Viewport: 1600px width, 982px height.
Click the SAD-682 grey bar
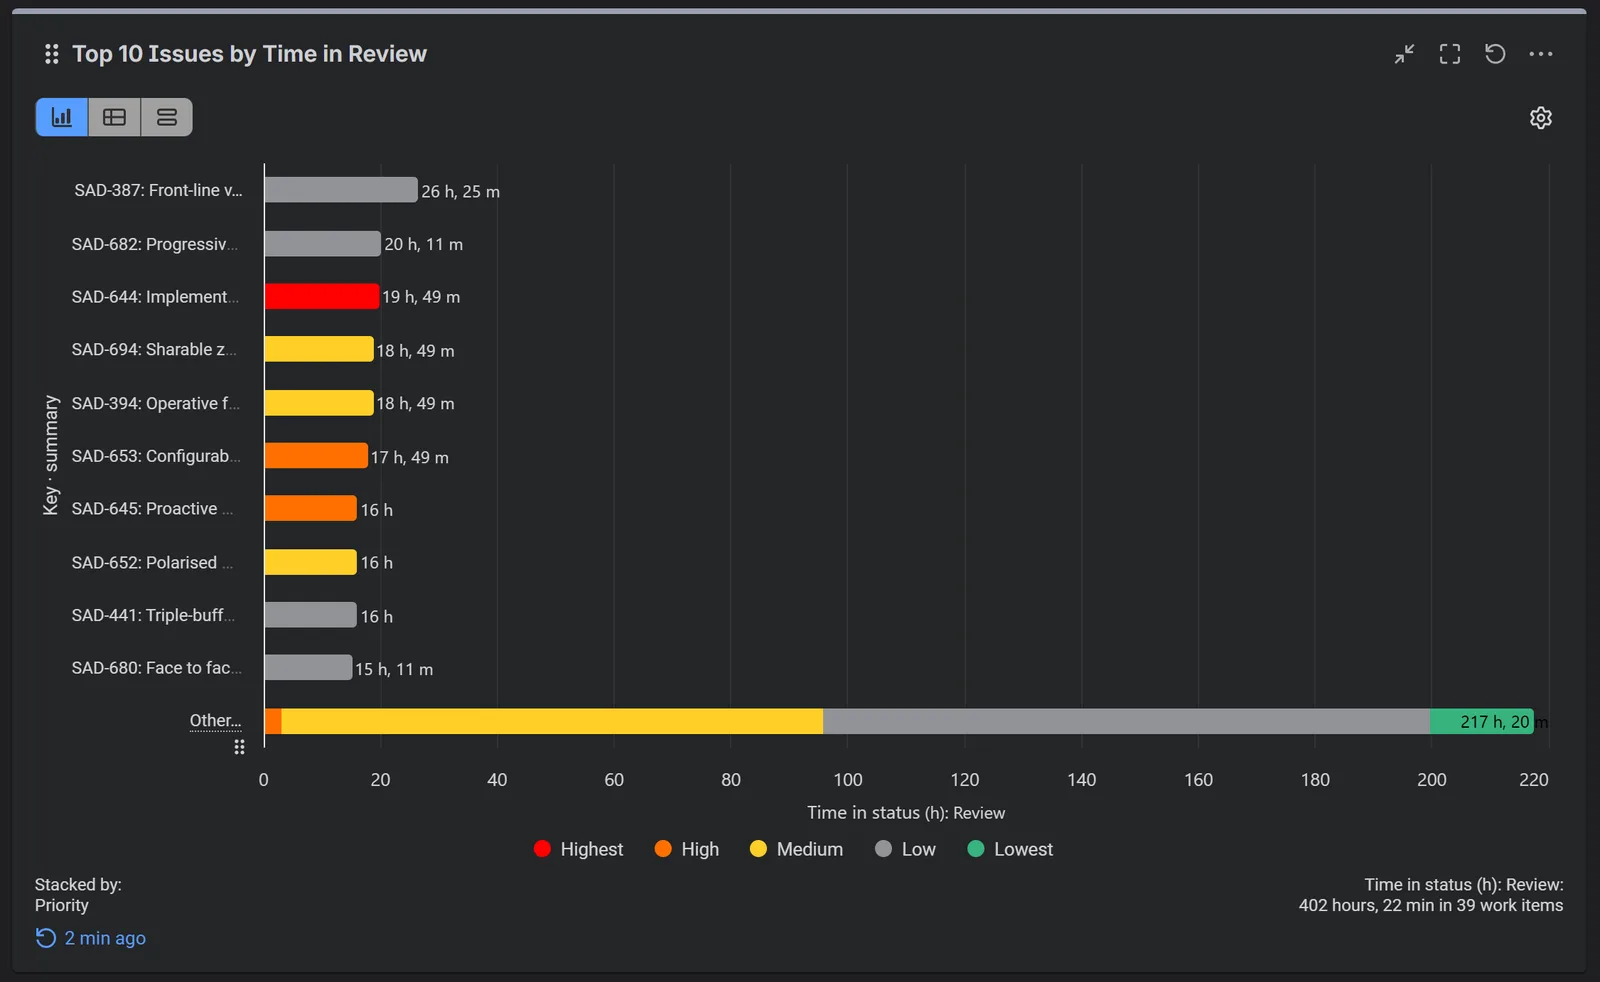pyautogui.click(x=323, y=244)
